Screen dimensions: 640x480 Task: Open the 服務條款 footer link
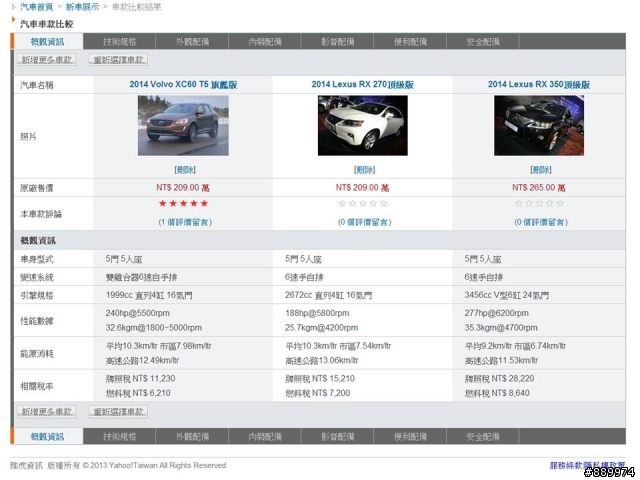tap(566, 465)
